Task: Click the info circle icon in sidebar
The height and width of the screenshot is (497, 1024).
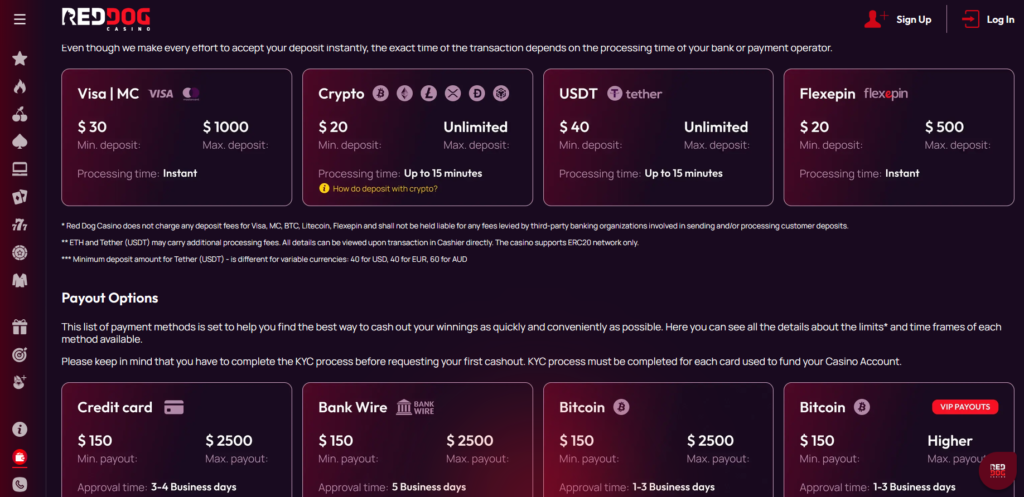Action: pos(20,429)
